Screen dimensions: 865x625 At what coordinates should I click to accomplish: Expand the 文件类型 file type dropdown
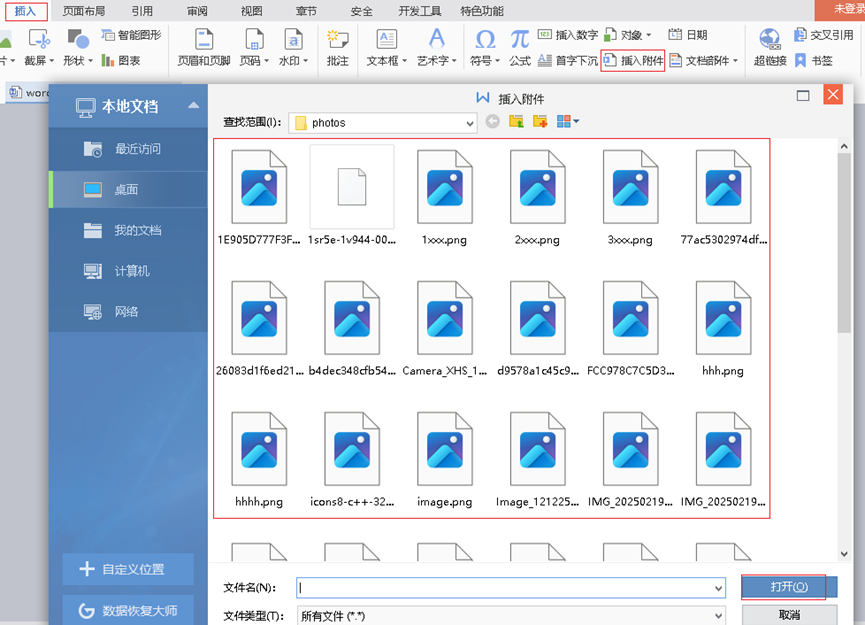[717, 616]
